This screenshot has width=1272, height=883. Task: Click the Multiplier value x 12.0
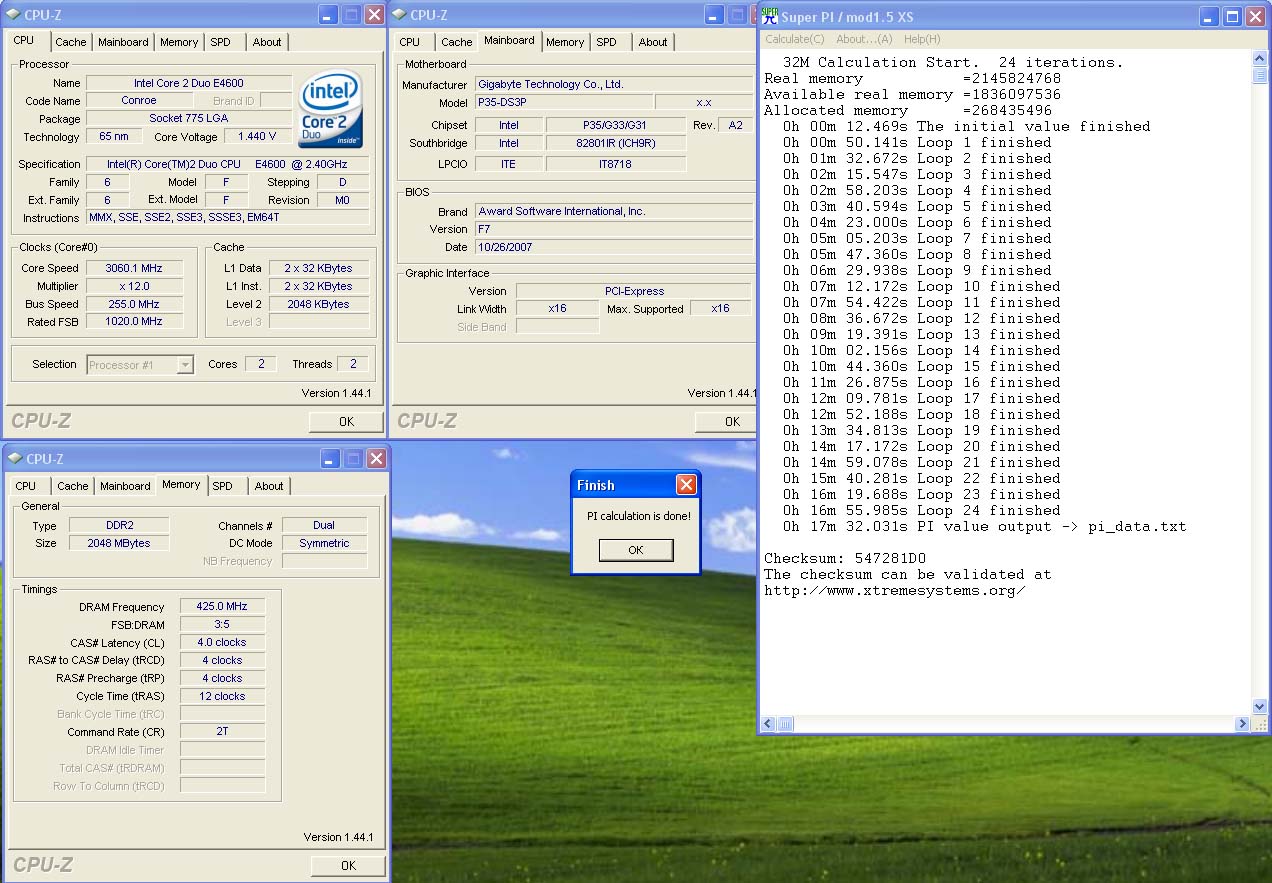coord(133,286)
